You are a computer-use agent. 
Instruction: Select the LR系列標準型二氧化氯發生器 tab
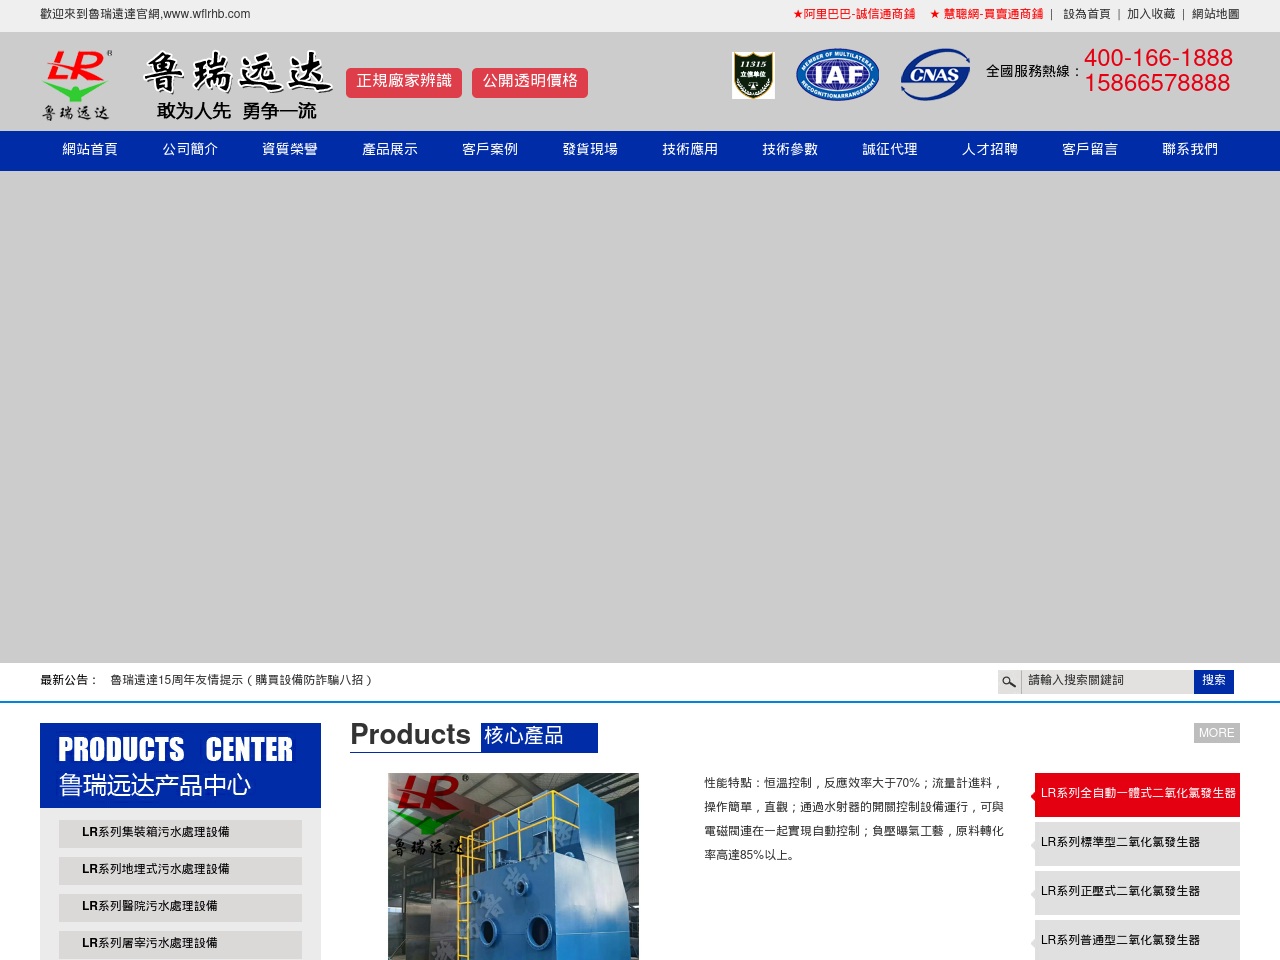point(1137,843)
